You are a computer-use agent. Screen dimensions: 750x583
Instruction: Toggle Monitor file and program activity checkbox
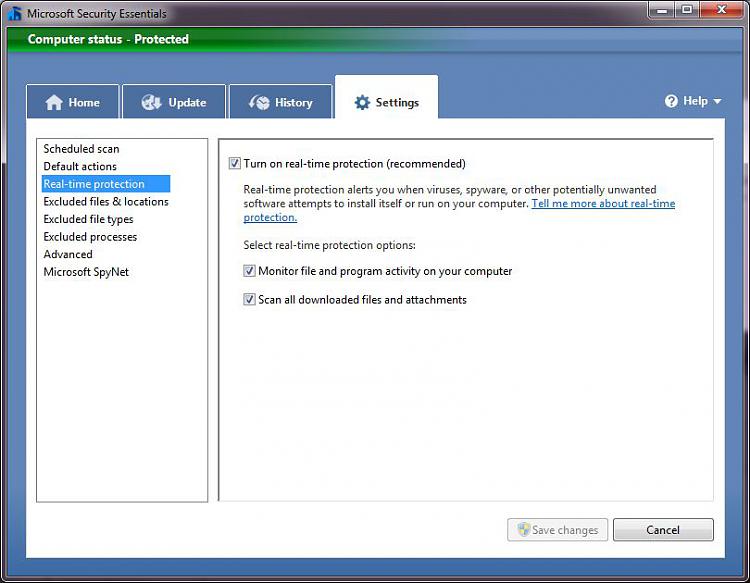[249, 271]
